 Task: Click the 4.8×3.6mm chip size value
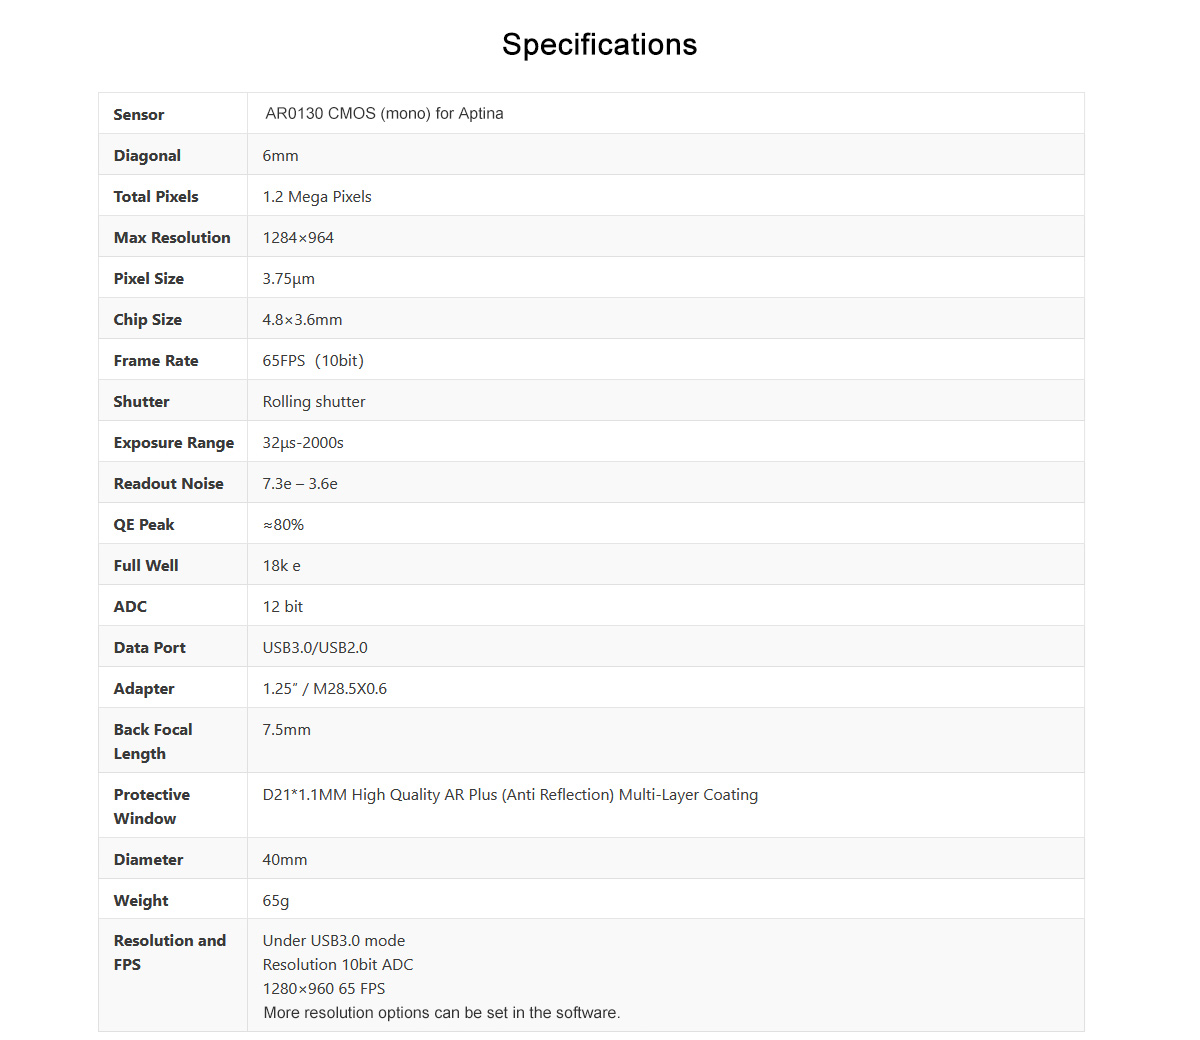click(302, 320)
